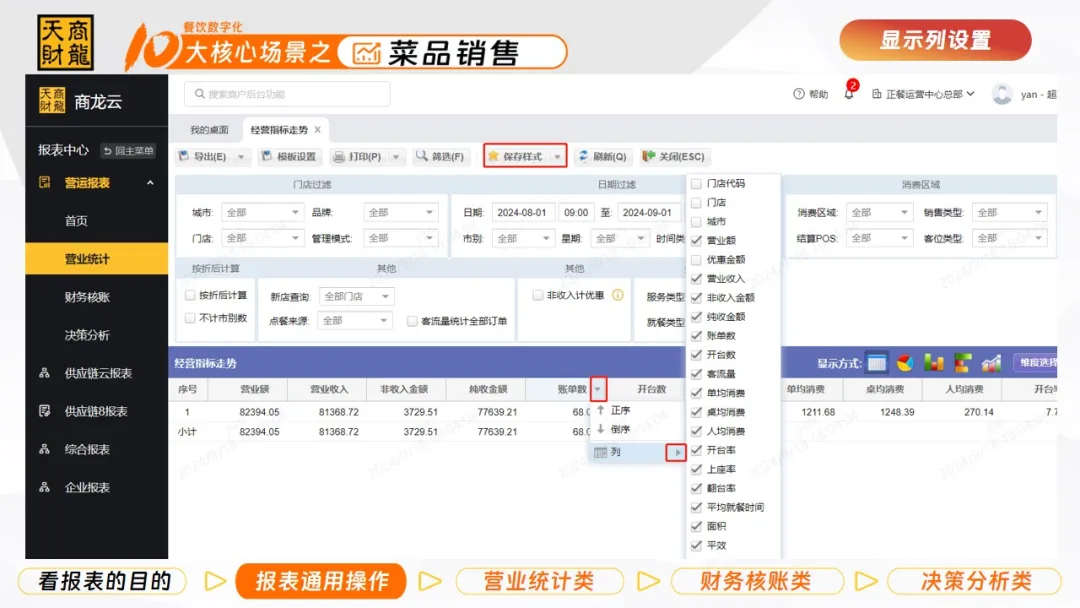Screen dimensions: 1080x608
Task: Enable the 非收入计优惠 checkbox
Action: pos(537,295)
